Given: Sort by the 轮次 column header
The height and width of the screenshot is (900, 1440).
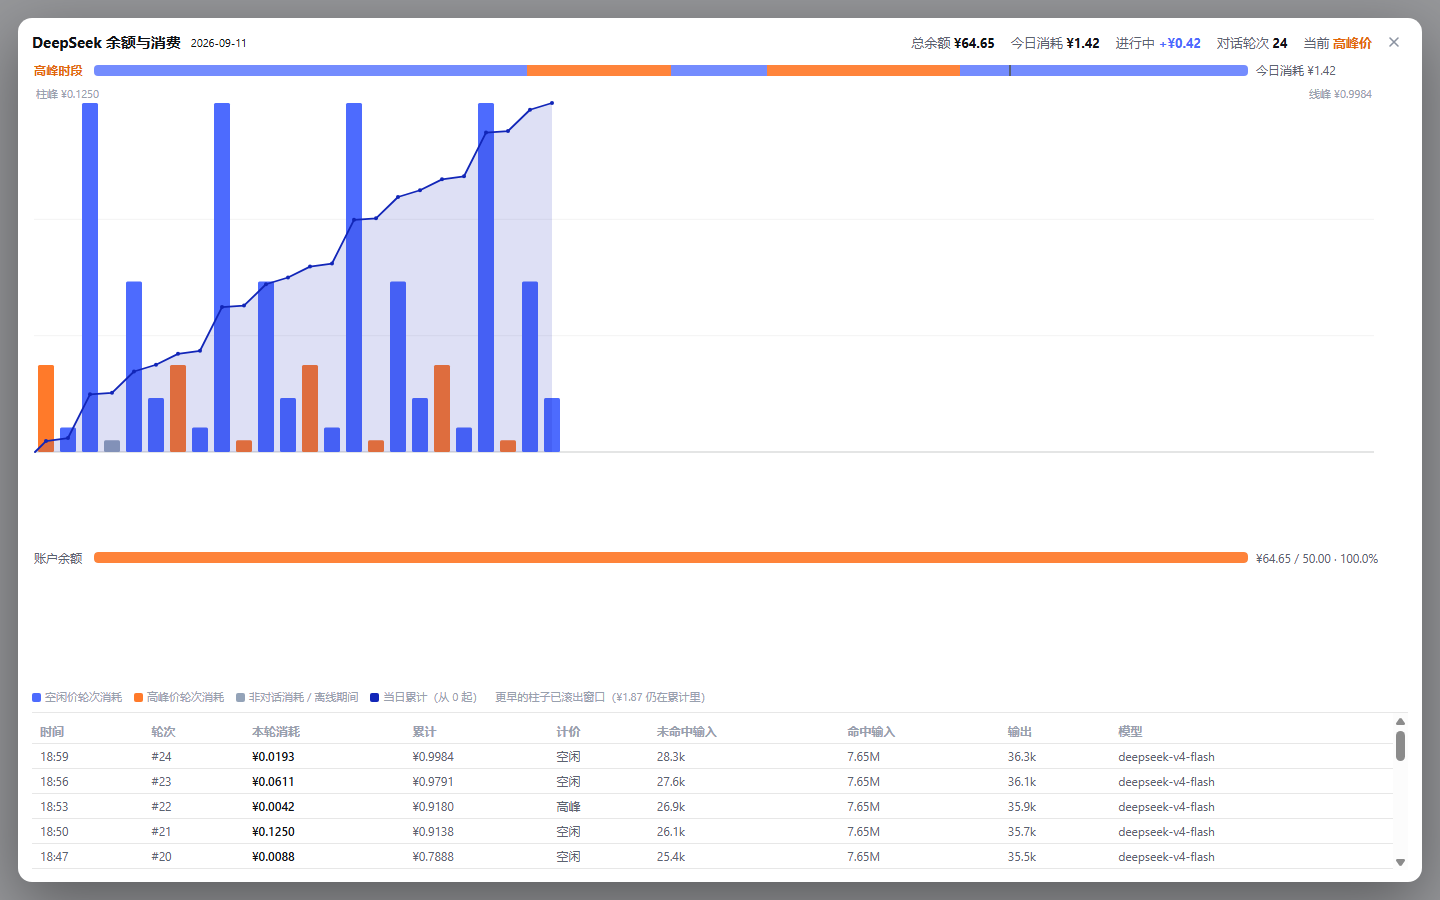Looking at the screenshot, I should coord(163,732).
